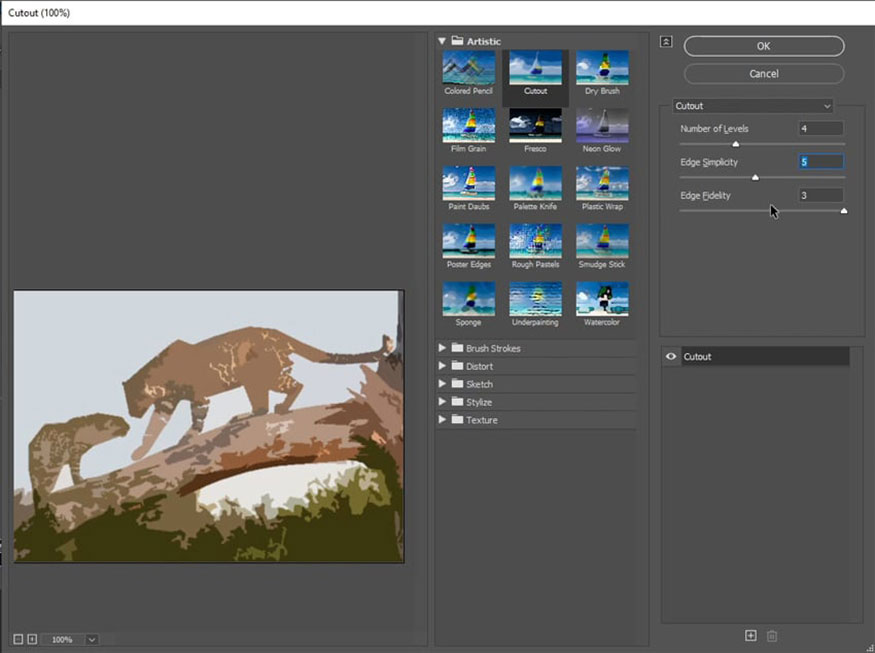Choose the Poster Edges filter thumbnail
Image resolution: width=875 pixels, height=653 pixels.
coord(468,241)
